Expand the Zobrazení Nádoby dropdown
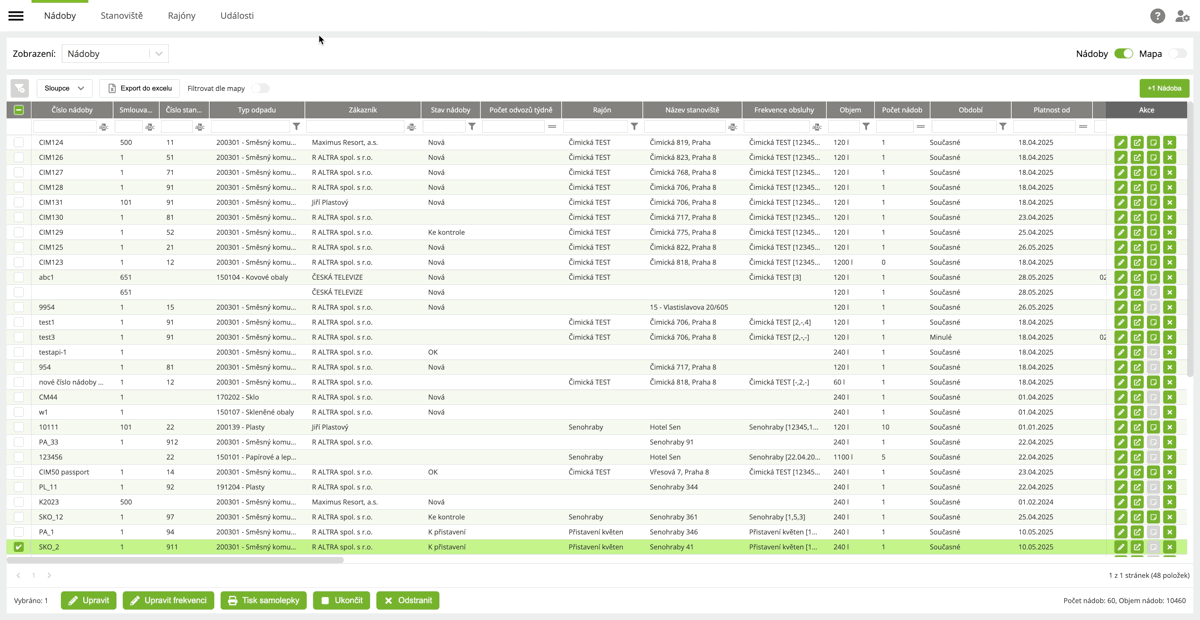 158,54
